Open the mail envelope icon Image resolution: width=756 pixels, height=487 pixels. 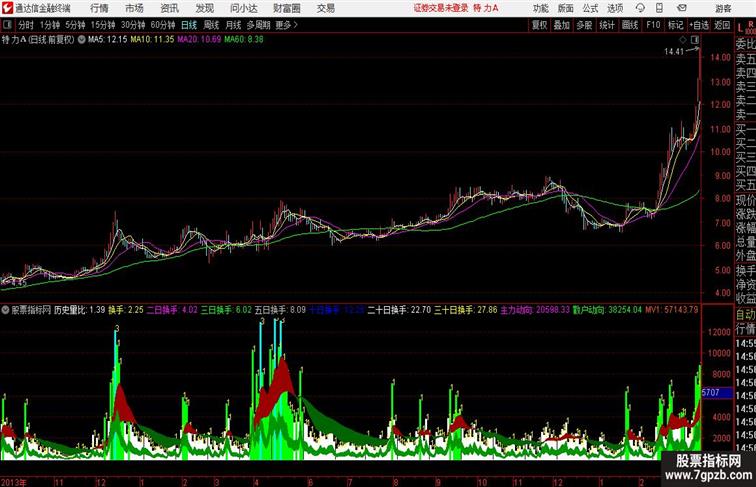(682, 8)
